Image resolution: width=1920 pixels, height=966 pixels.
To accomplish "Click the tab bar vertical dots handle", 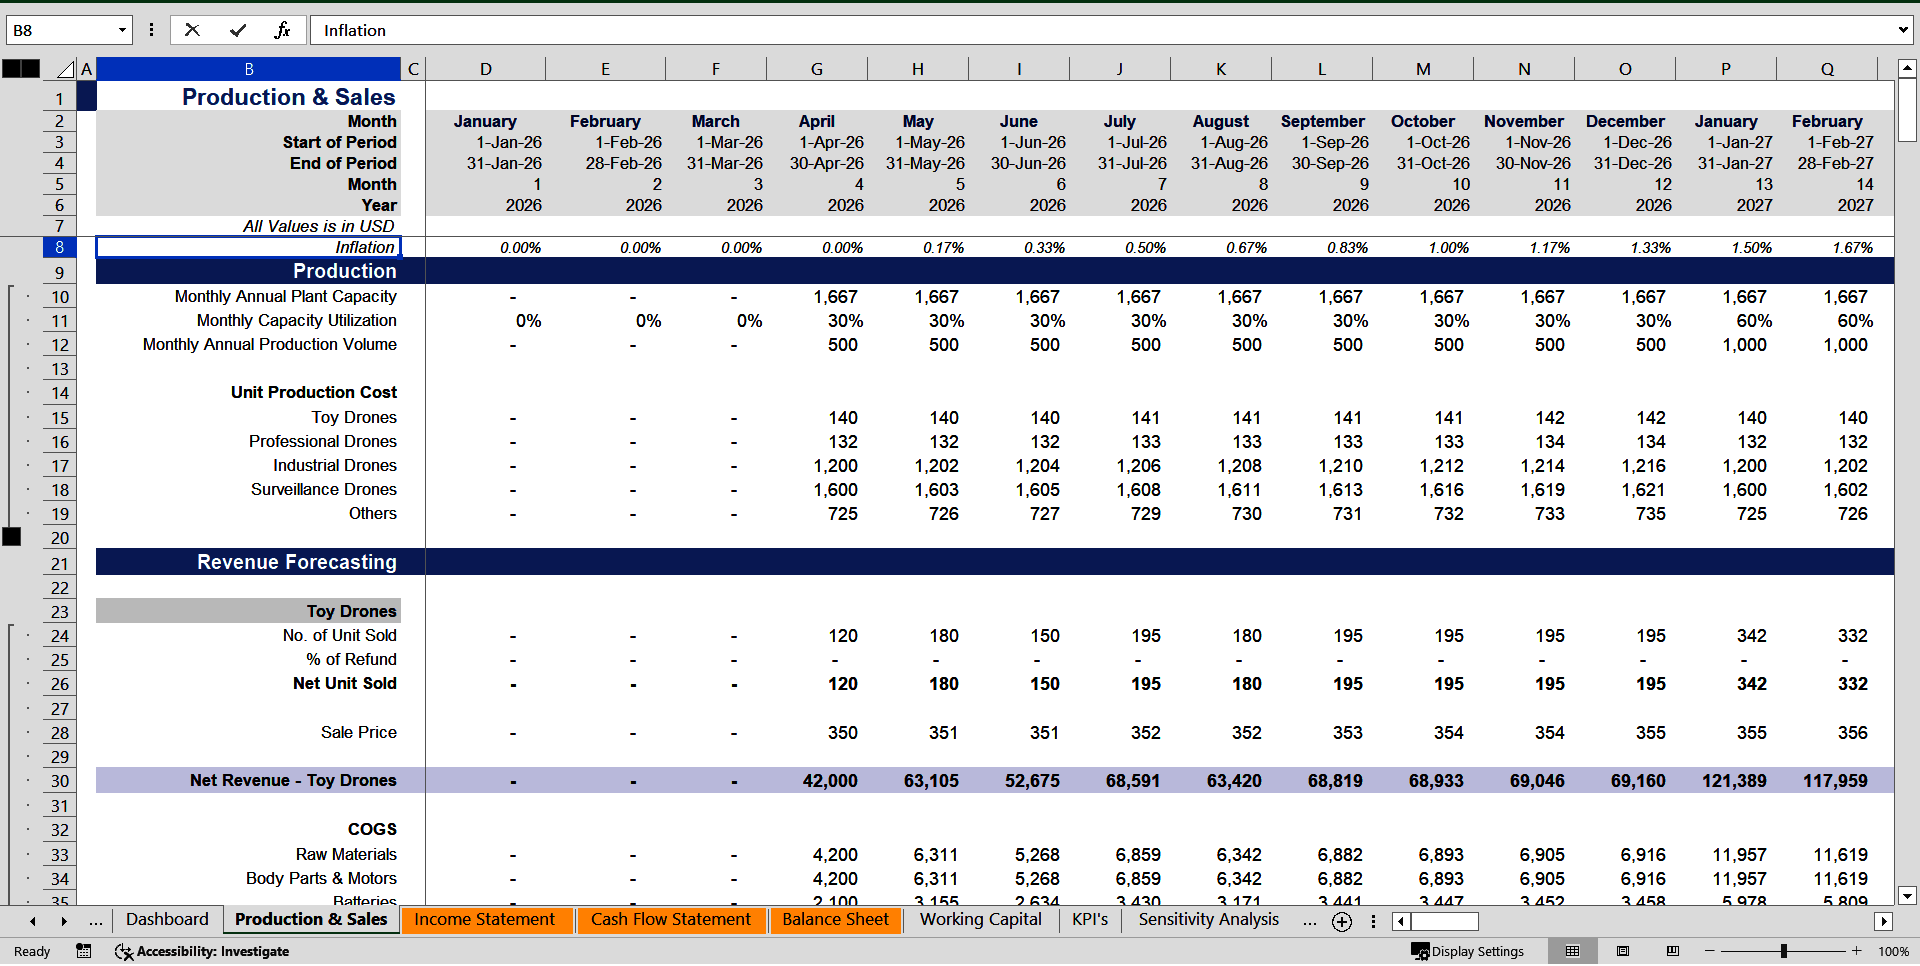I will click(x=1373, y=922).
